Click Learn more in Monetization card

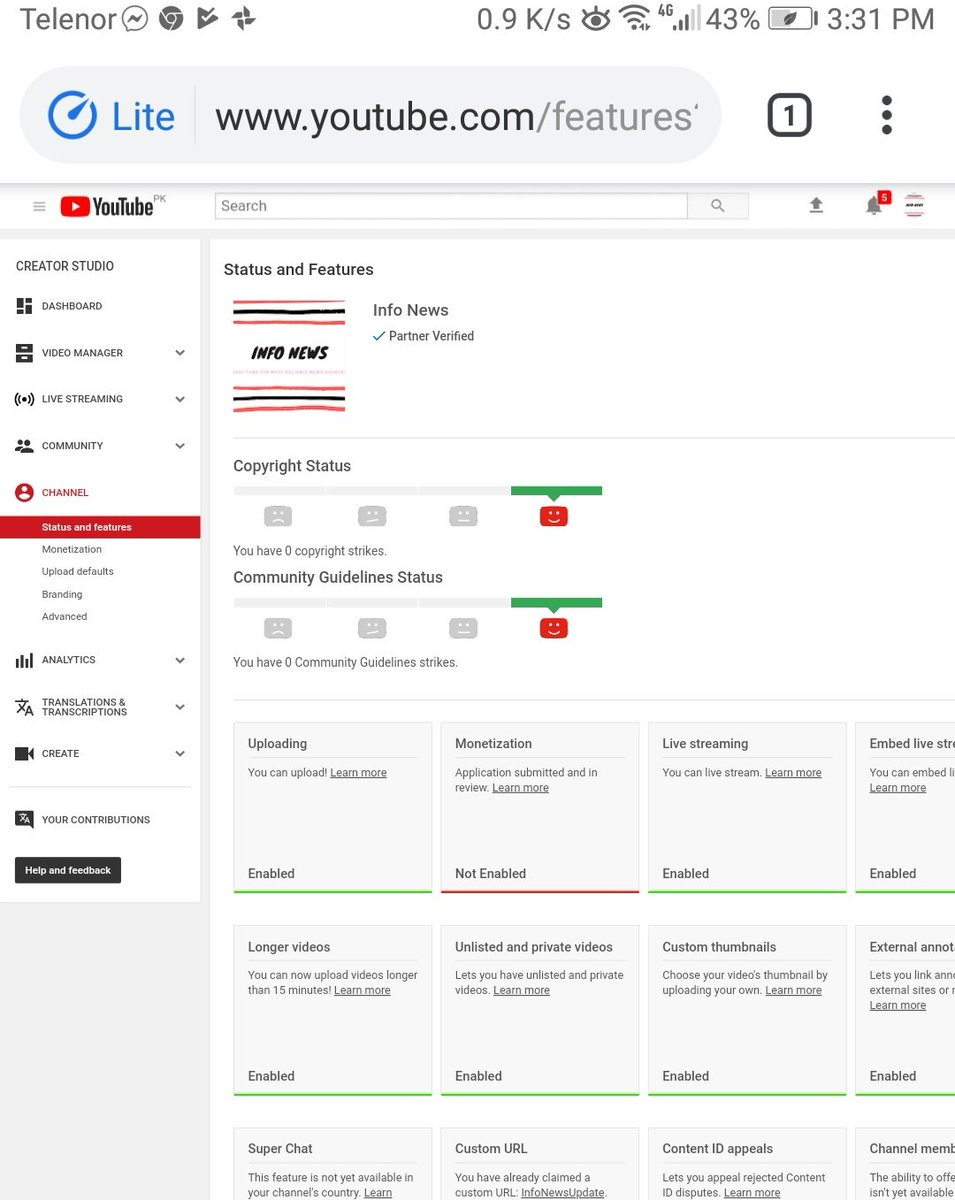point(520,788)
